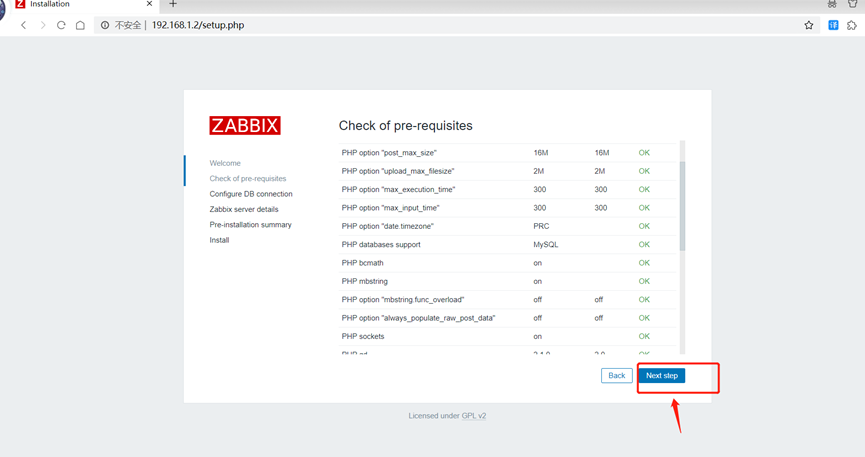The height and width of the screenshot is (457, 865).
Task: Click 'PHP bcmath' row text
Action: [362, 263]
